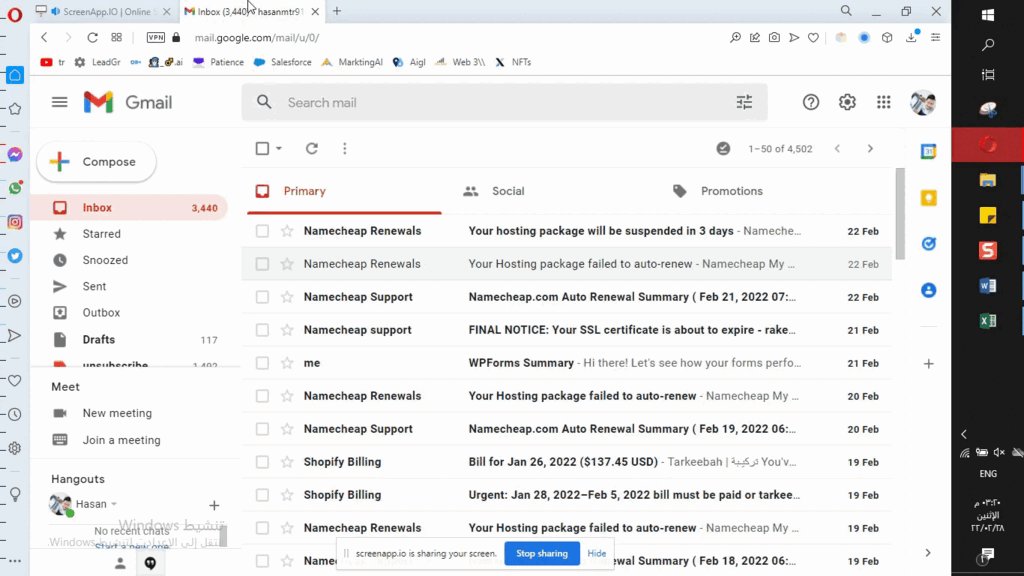Screen dimensions: 1024x576
Task: Tick checkbox for Feb 19 Auto Renewal Summary
Action: (x=262, y=428)
